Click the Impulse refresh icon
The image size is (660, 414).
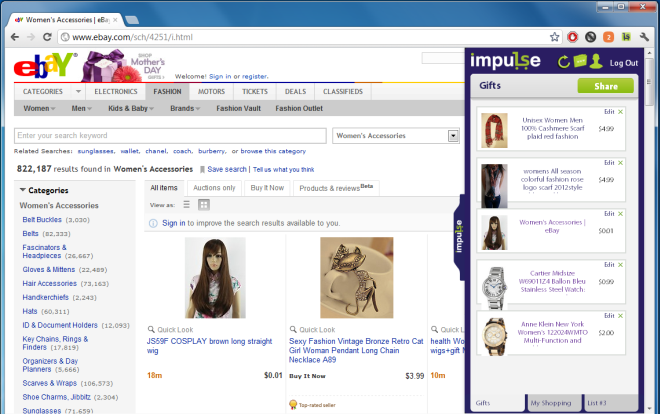point(563,62)
